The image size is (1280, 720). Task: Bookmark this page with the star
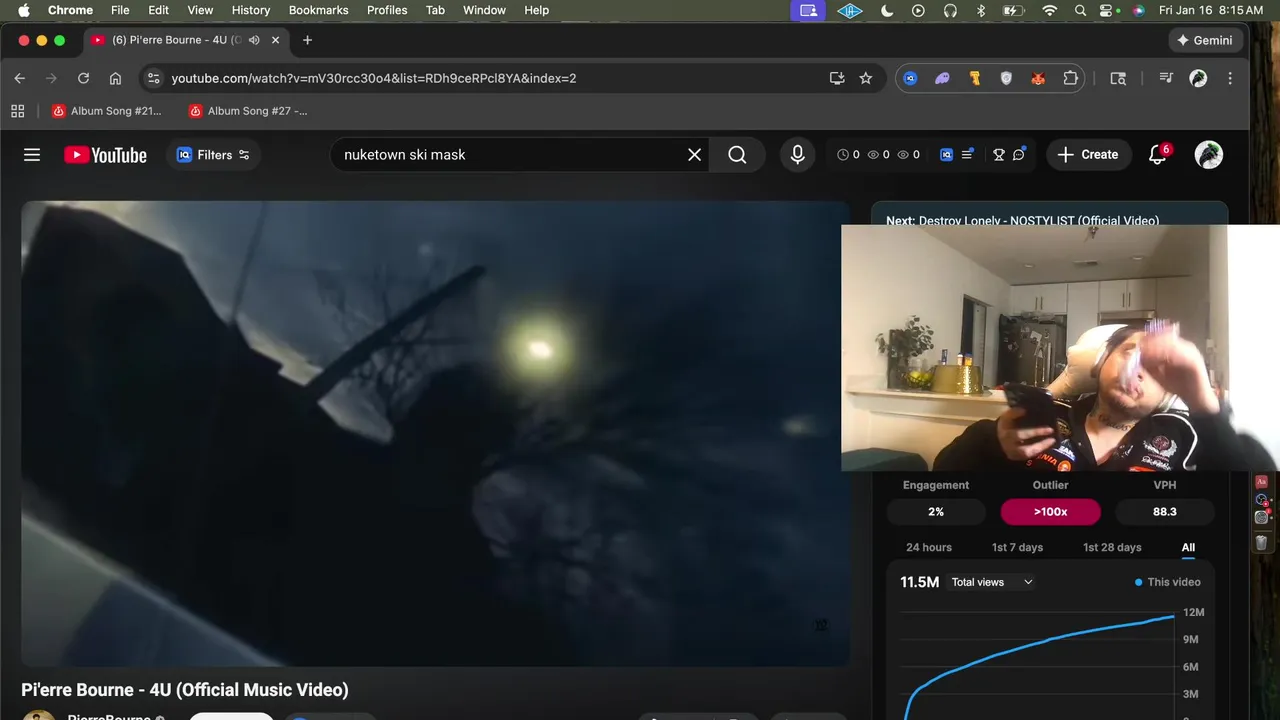pyautogui.click(x=866, y=78)
